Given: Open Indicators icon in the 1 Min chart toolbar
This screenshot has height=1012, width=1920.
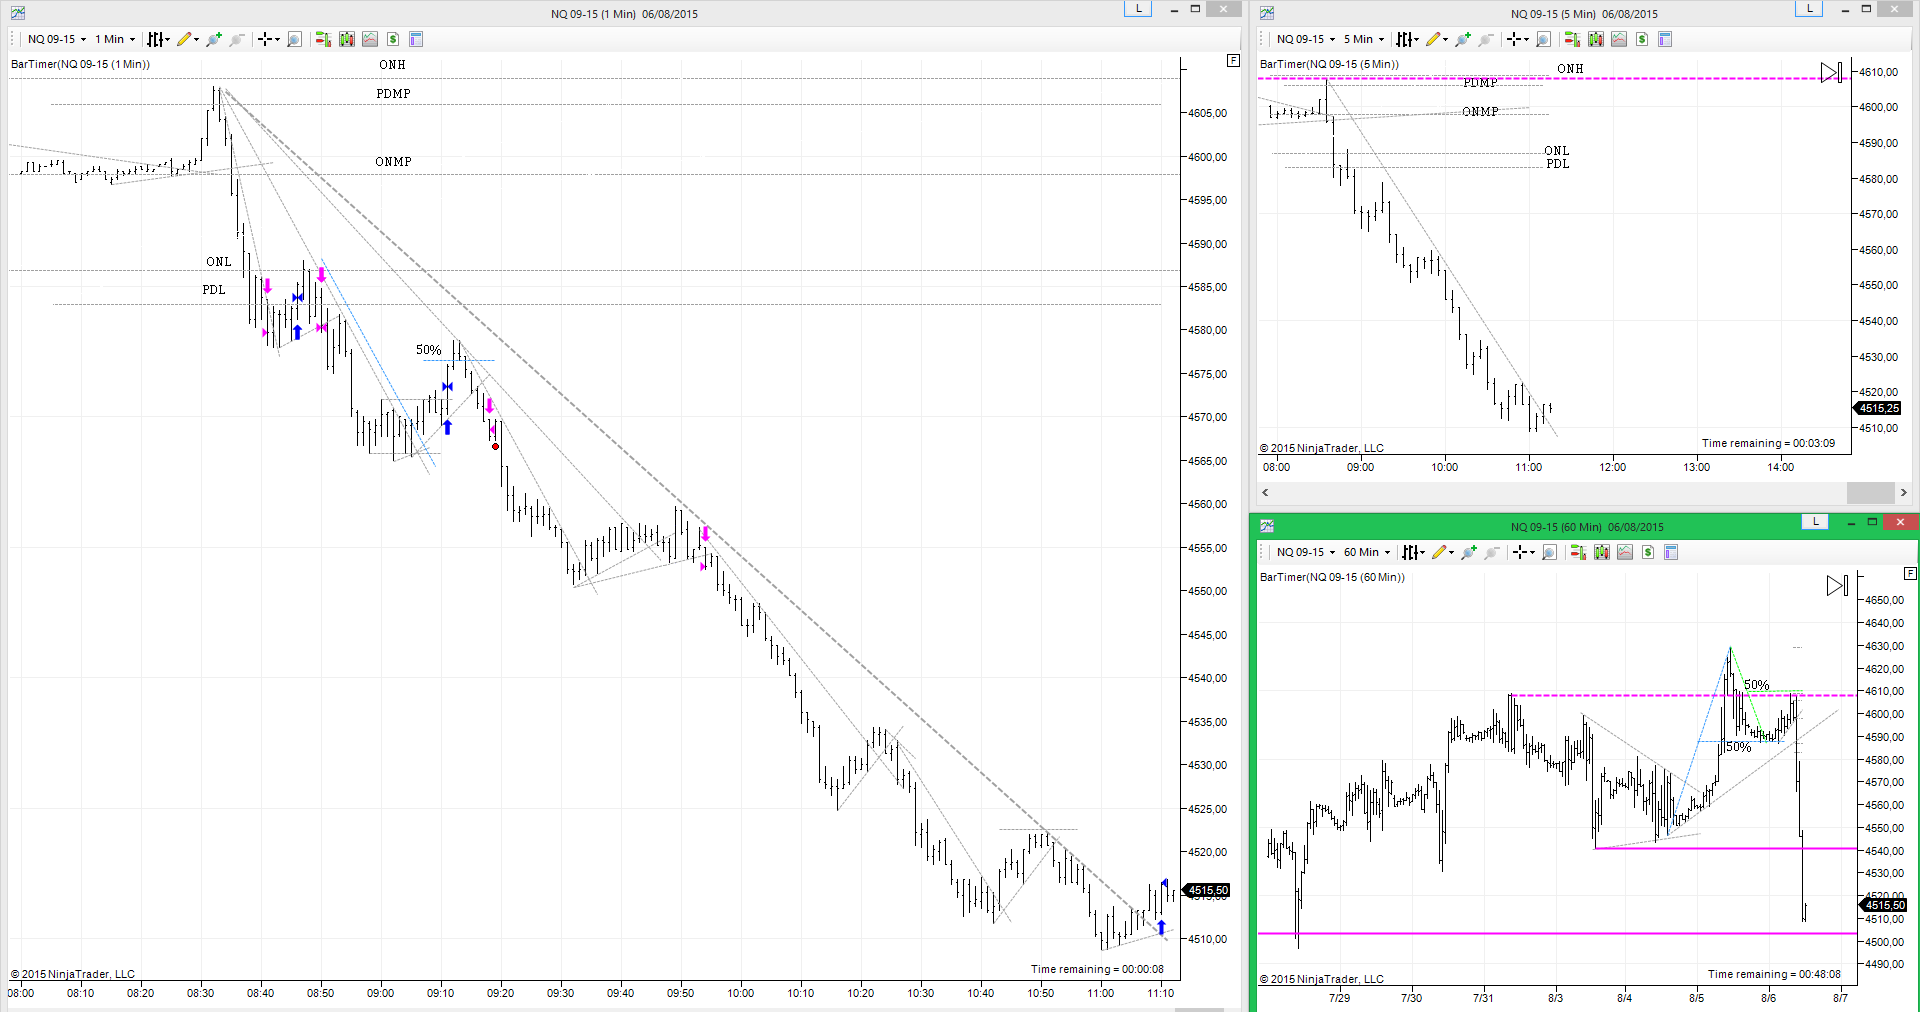Looking at the screenshot, I should 370,39.
